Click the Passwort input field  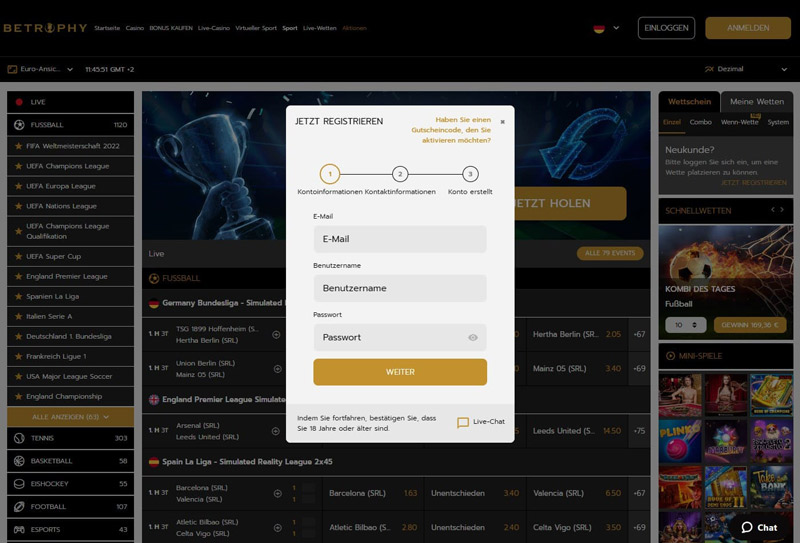(400, 337)
